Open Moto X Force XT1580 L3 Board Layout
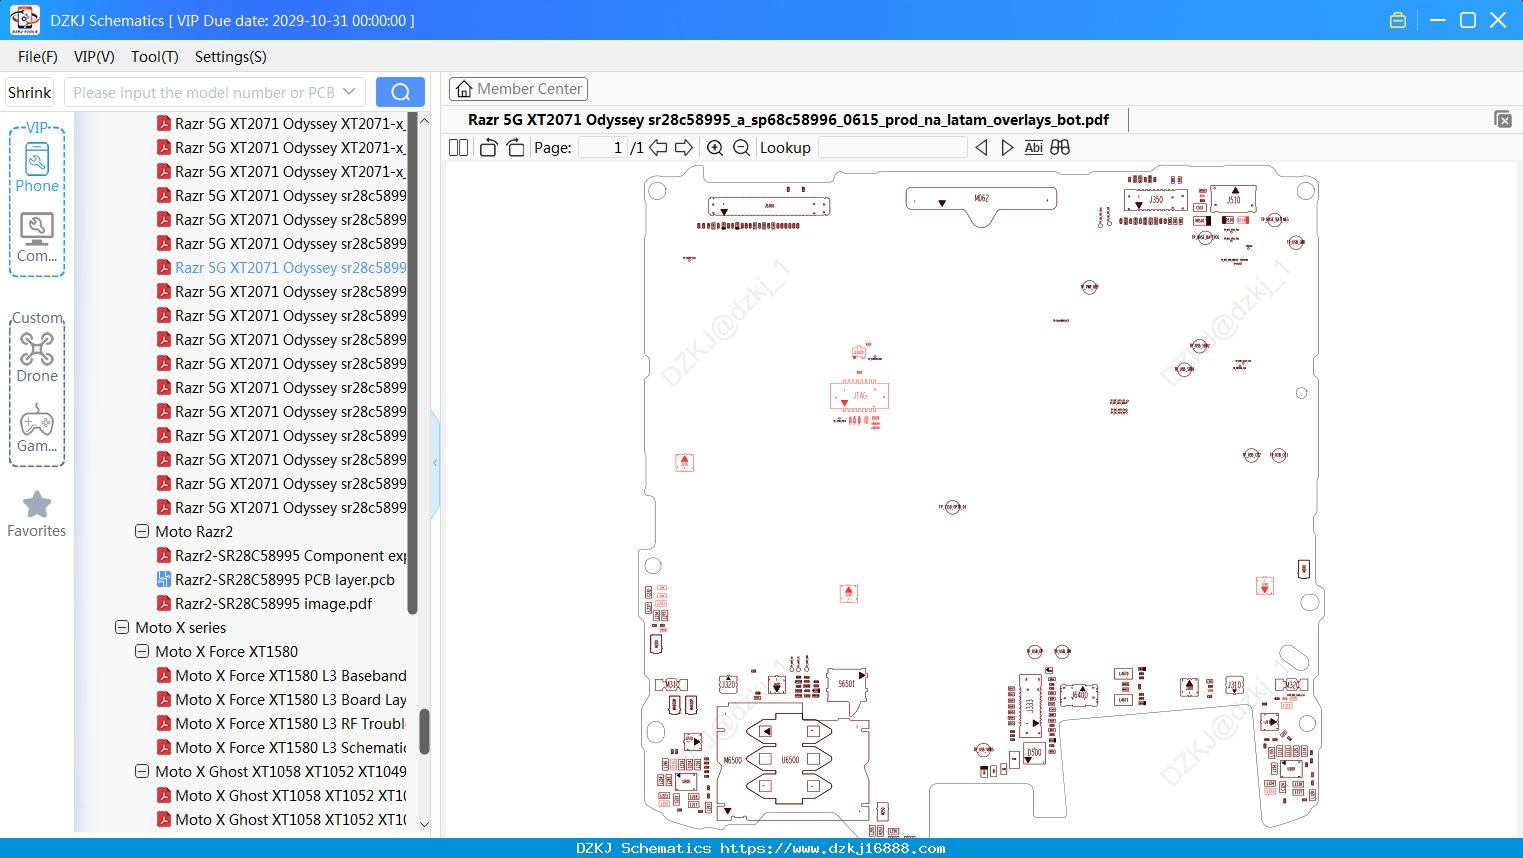1523x858 pixels. pyautogui.click(x=291, y=700)
